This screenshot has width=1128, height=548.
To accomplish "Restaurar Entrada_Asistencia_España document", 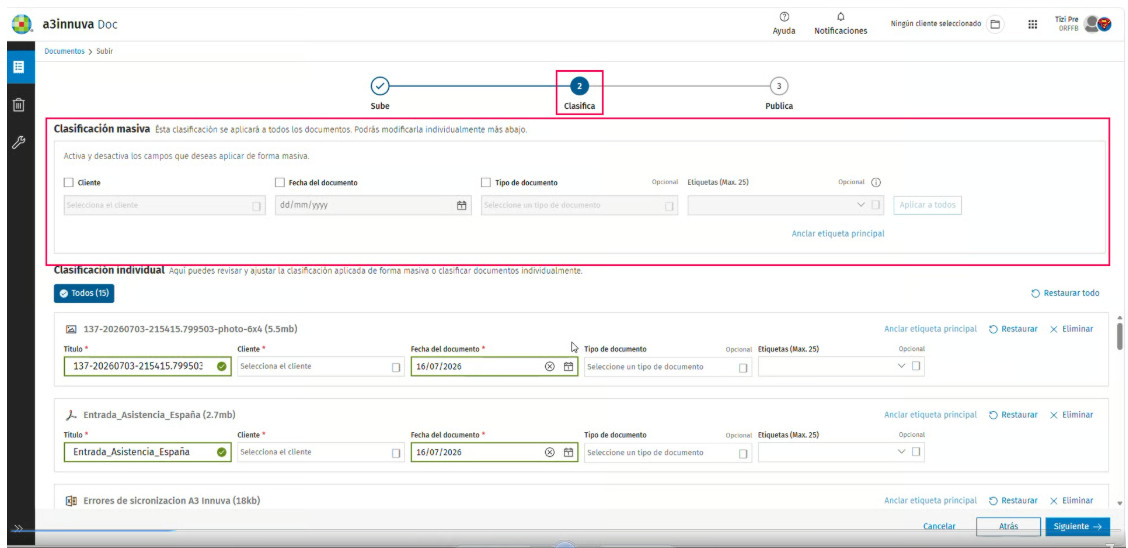I will tap(1013, 415).
